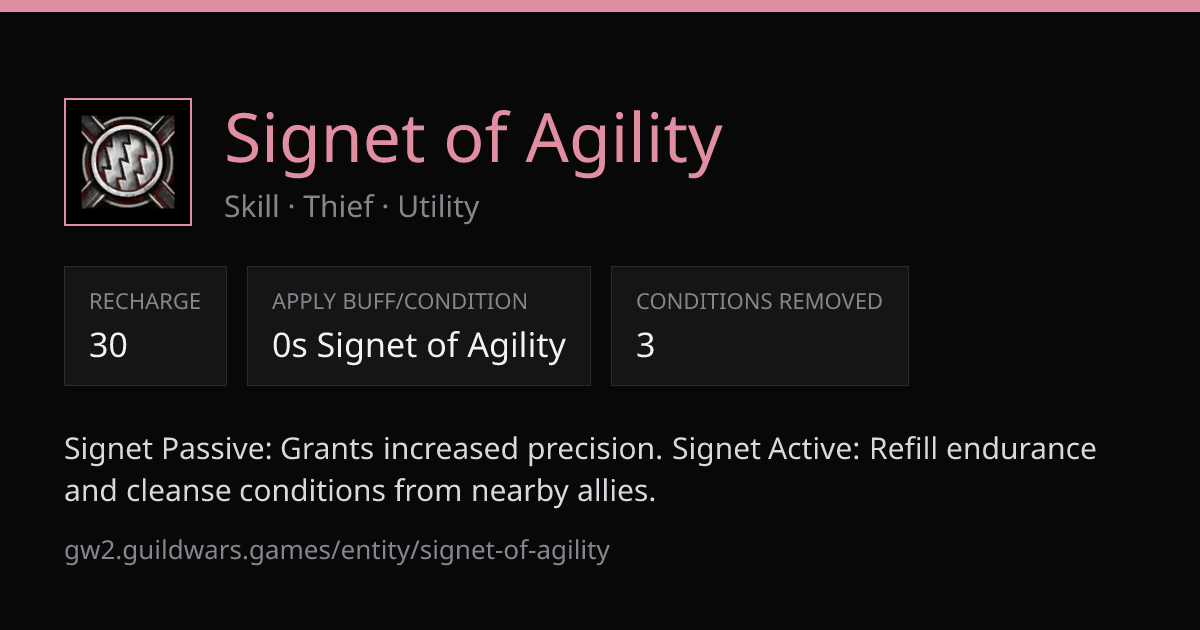Screen dimensions: 1200x630
Task: Click the CONDITIONS REMOVED label
Action: pyautogui.click(x=759, y=301)
